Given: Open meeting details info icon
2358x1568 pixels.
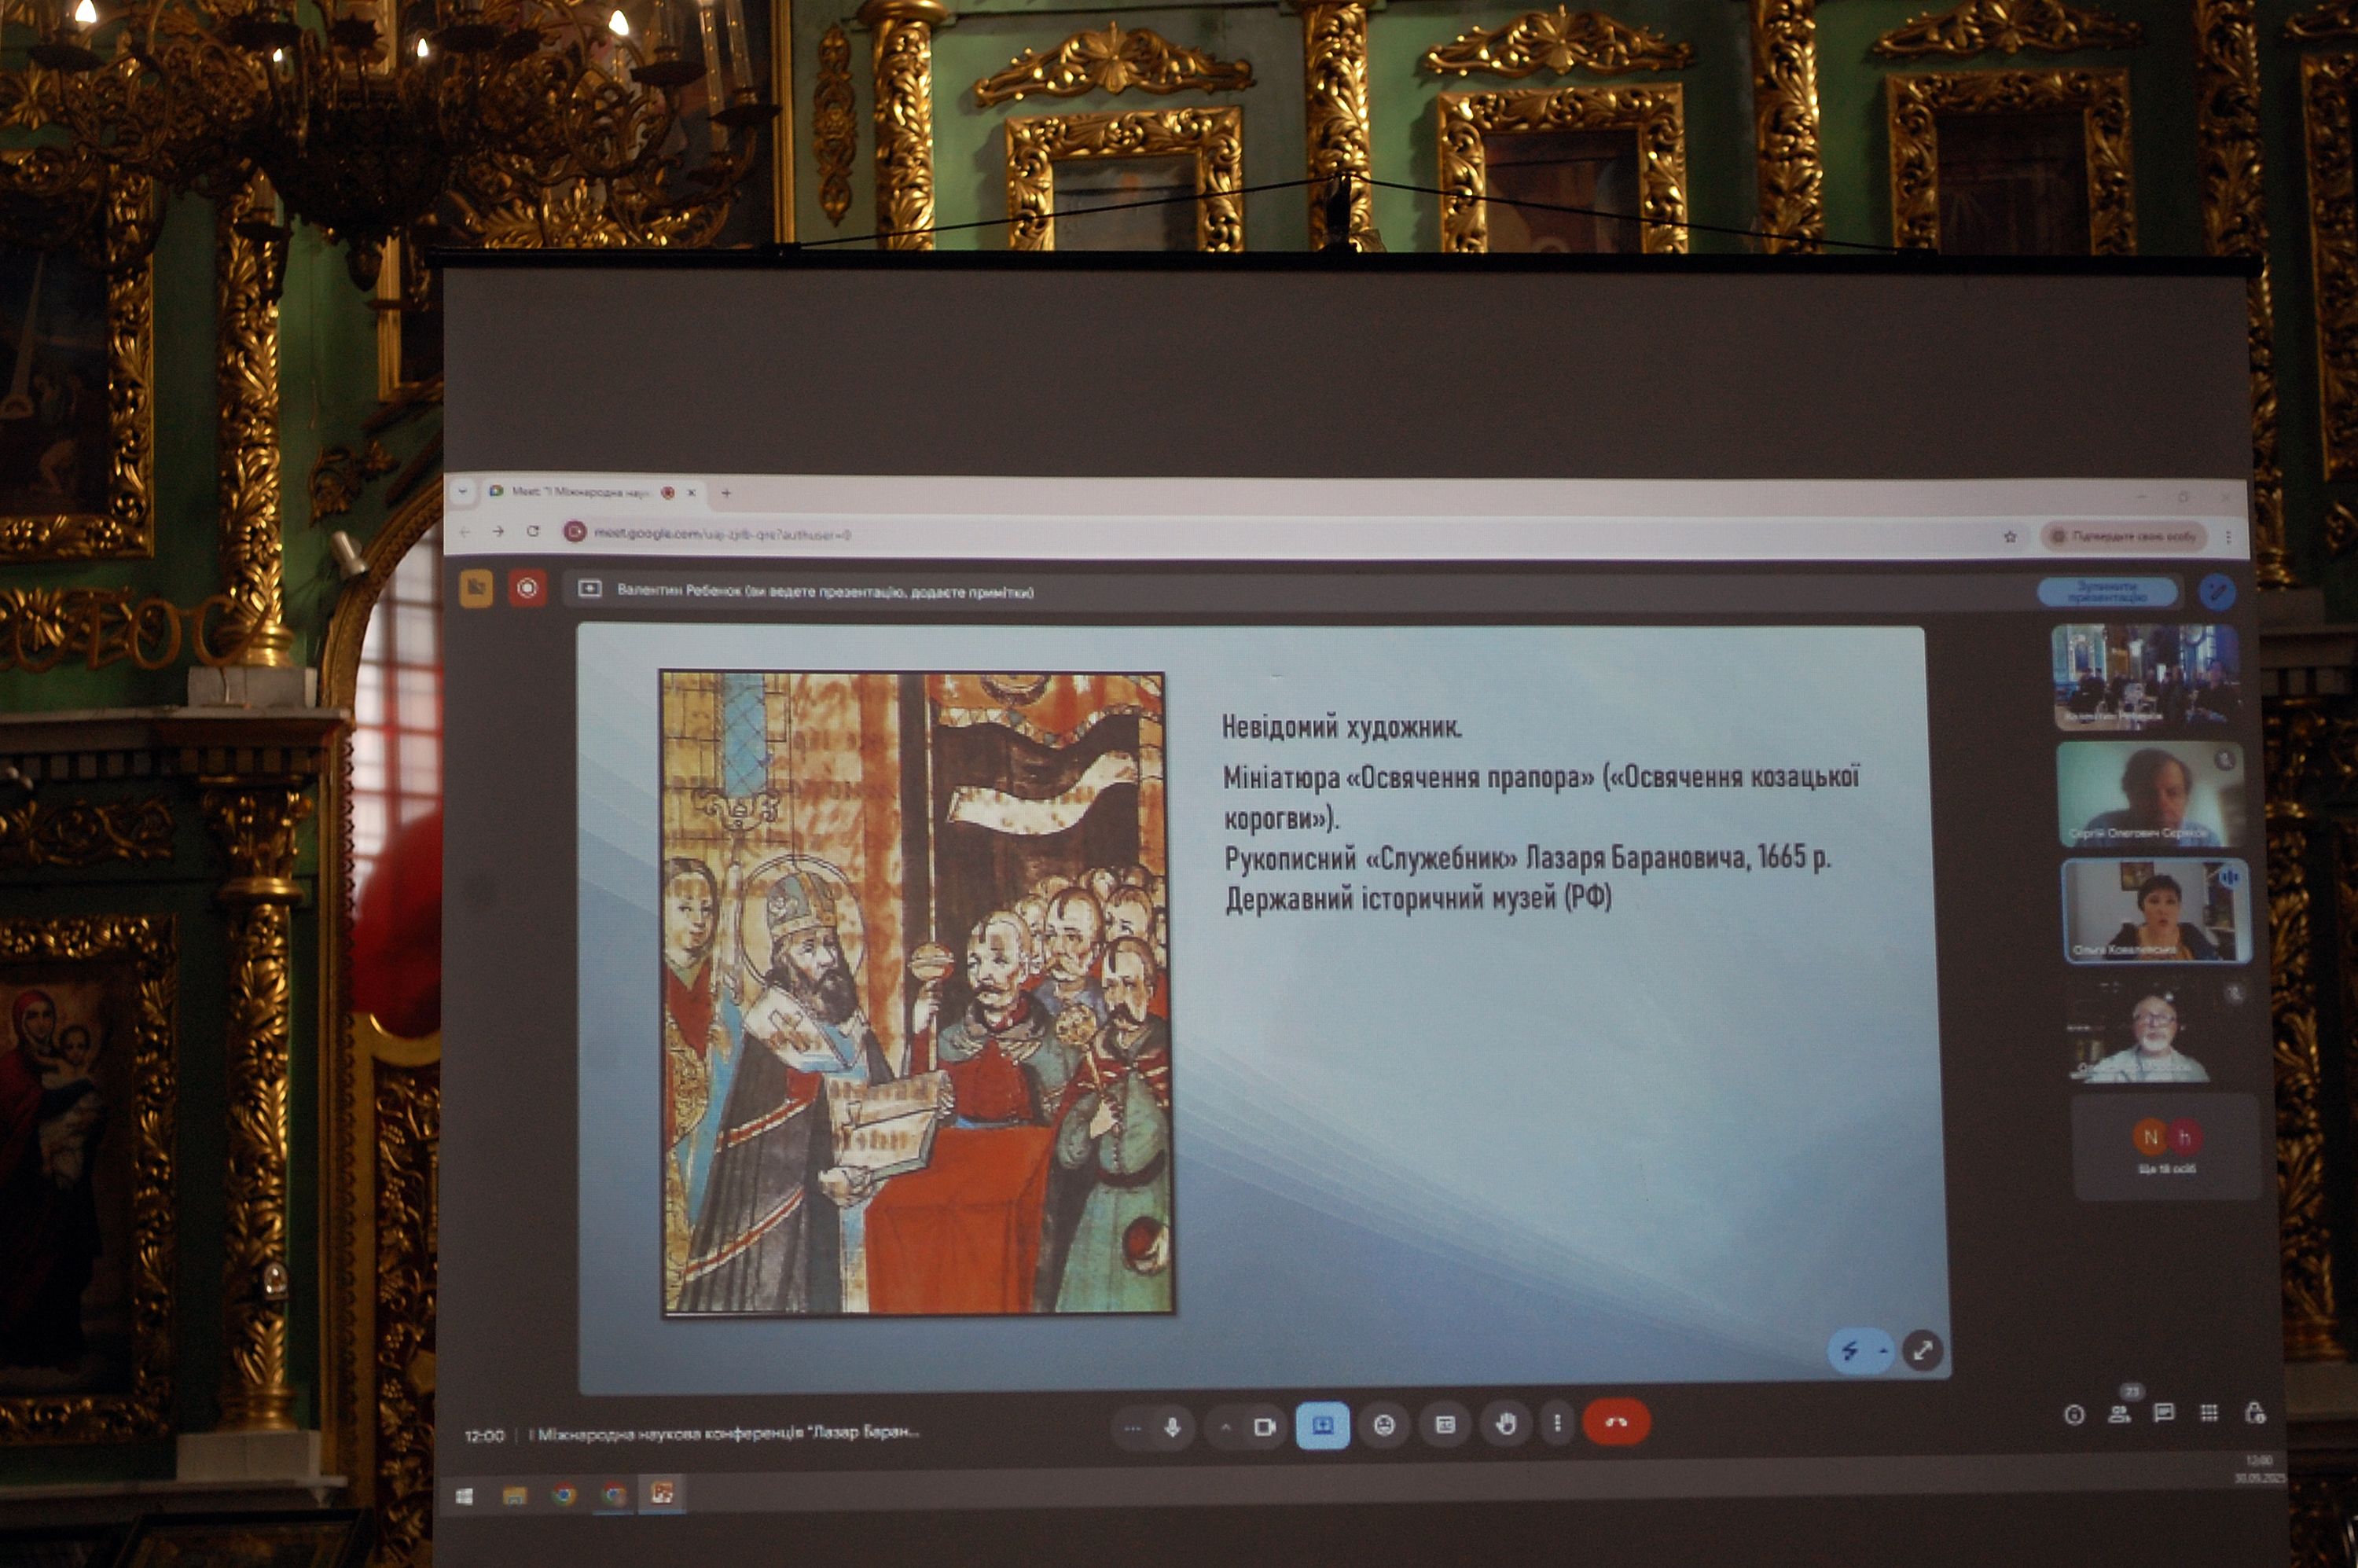Looking at the screenshot, I should coord(2073,1414).
